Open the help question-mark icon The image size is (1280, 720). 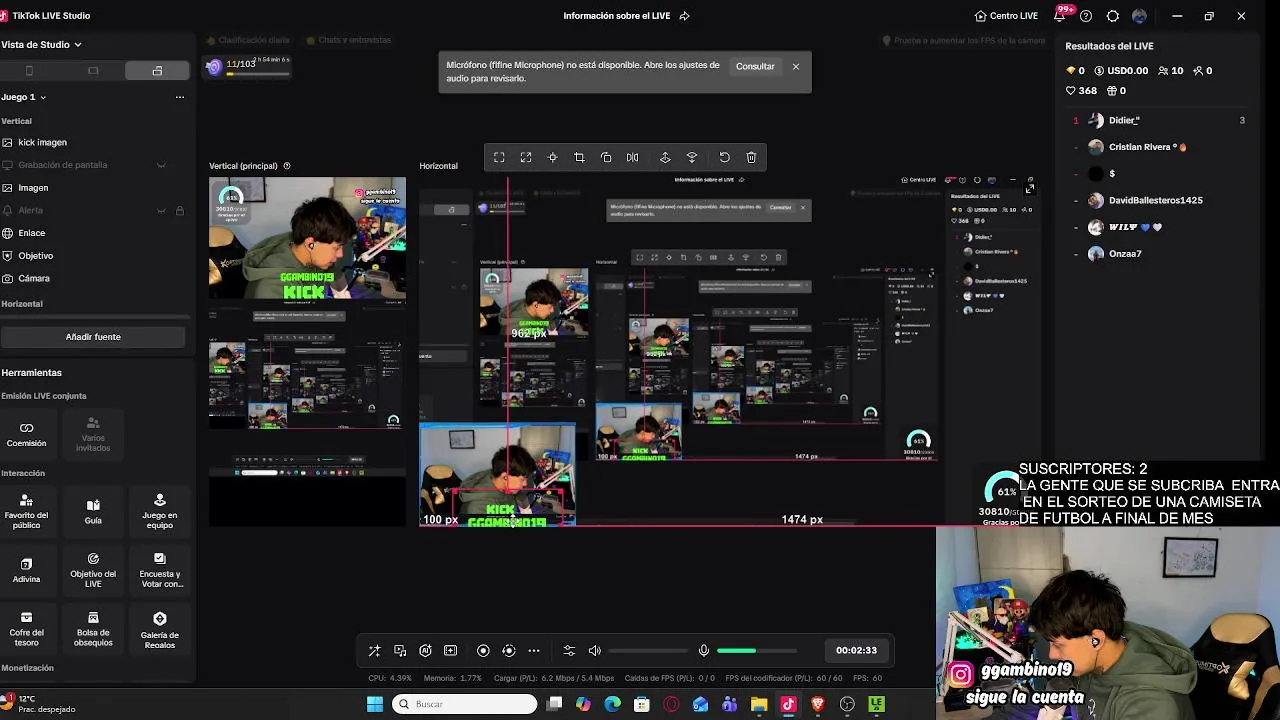pos(1086,16)
